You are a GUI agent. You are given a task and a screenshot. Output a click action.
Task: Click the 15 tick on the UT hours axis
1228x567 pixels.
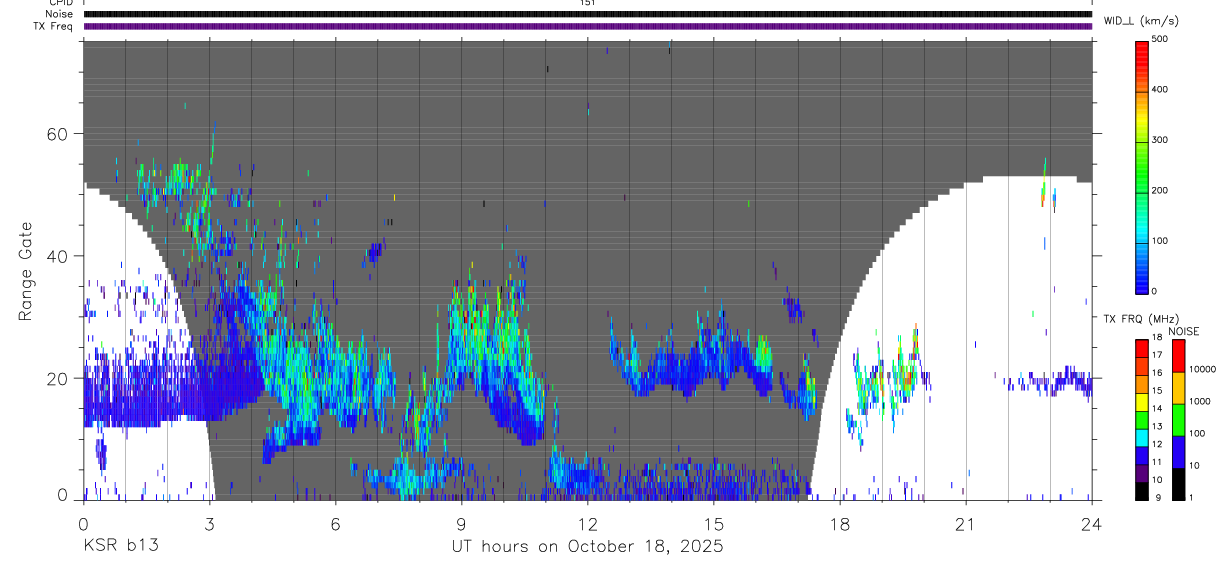point(713,523)
